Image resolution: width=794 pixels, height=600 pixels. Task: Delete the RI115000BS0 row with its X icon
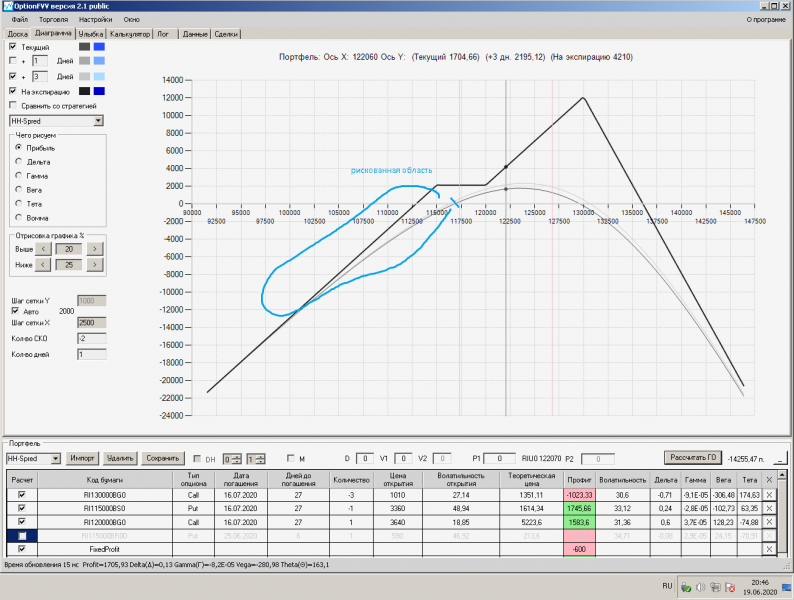tap(769, 508)
